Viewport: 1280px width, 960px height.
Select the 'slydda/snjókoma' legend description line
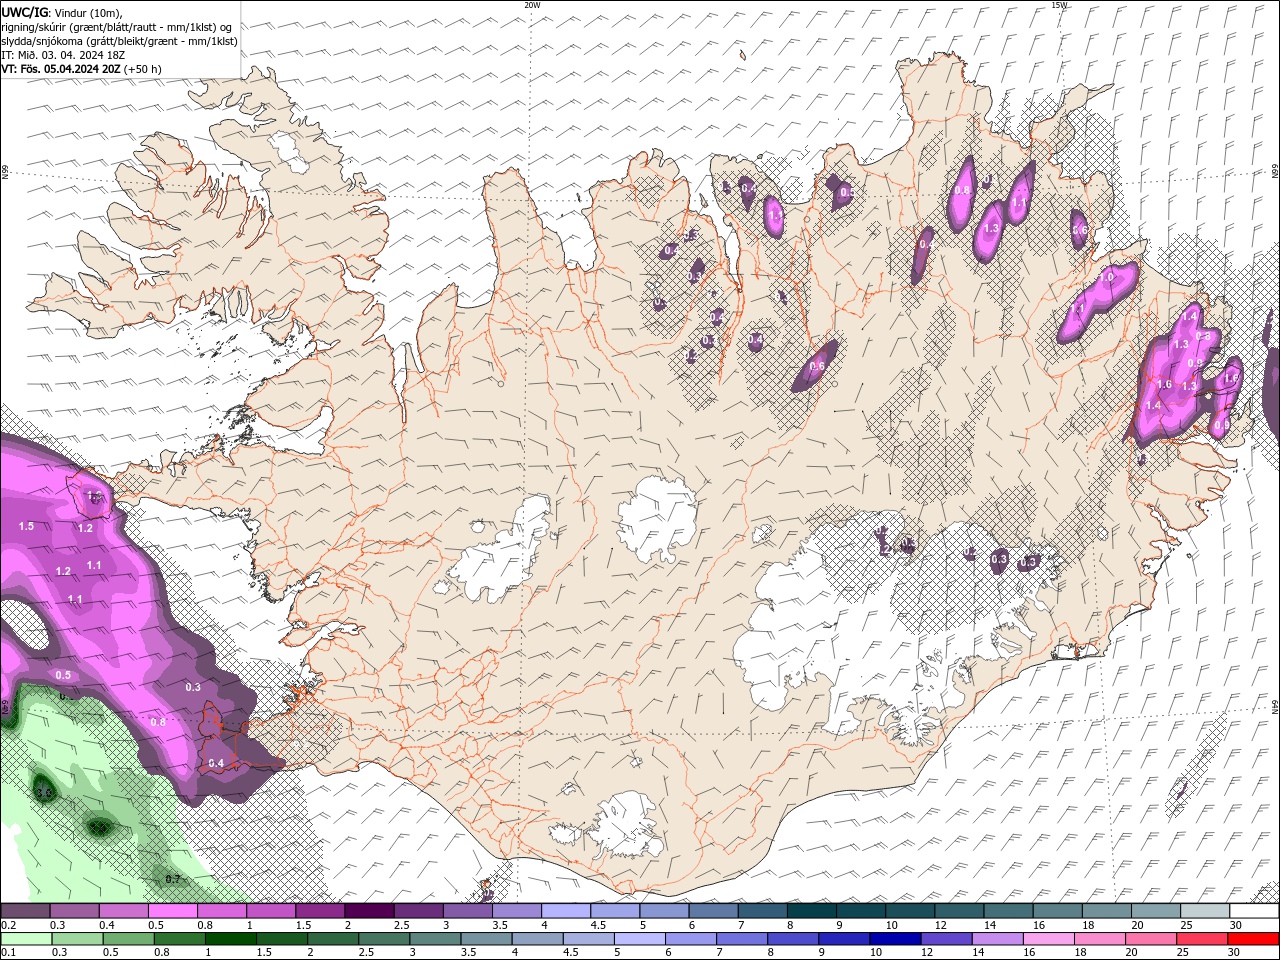[120, 41]
